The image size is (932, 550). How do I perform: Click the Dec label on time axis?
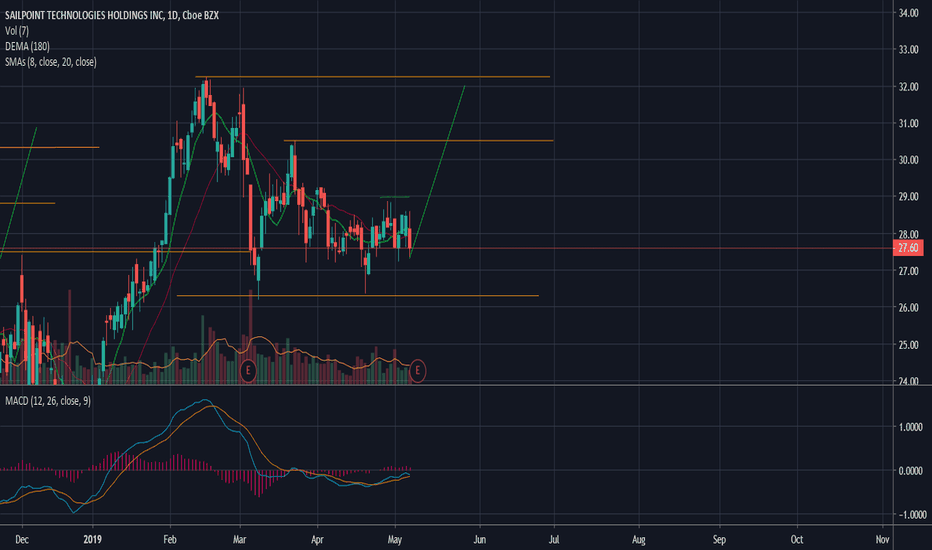point(22,540)
